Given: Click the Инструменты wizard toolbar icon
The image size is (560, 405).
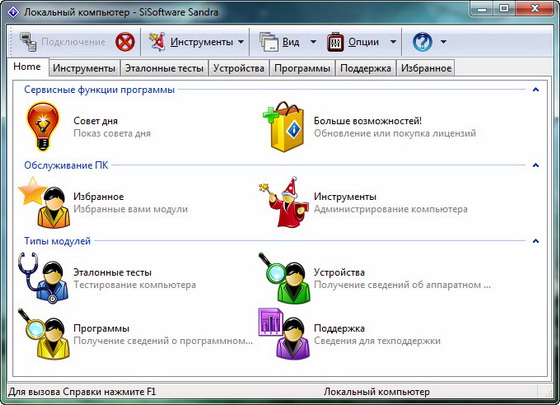Looking at the screenshot, I should [157, 42].
